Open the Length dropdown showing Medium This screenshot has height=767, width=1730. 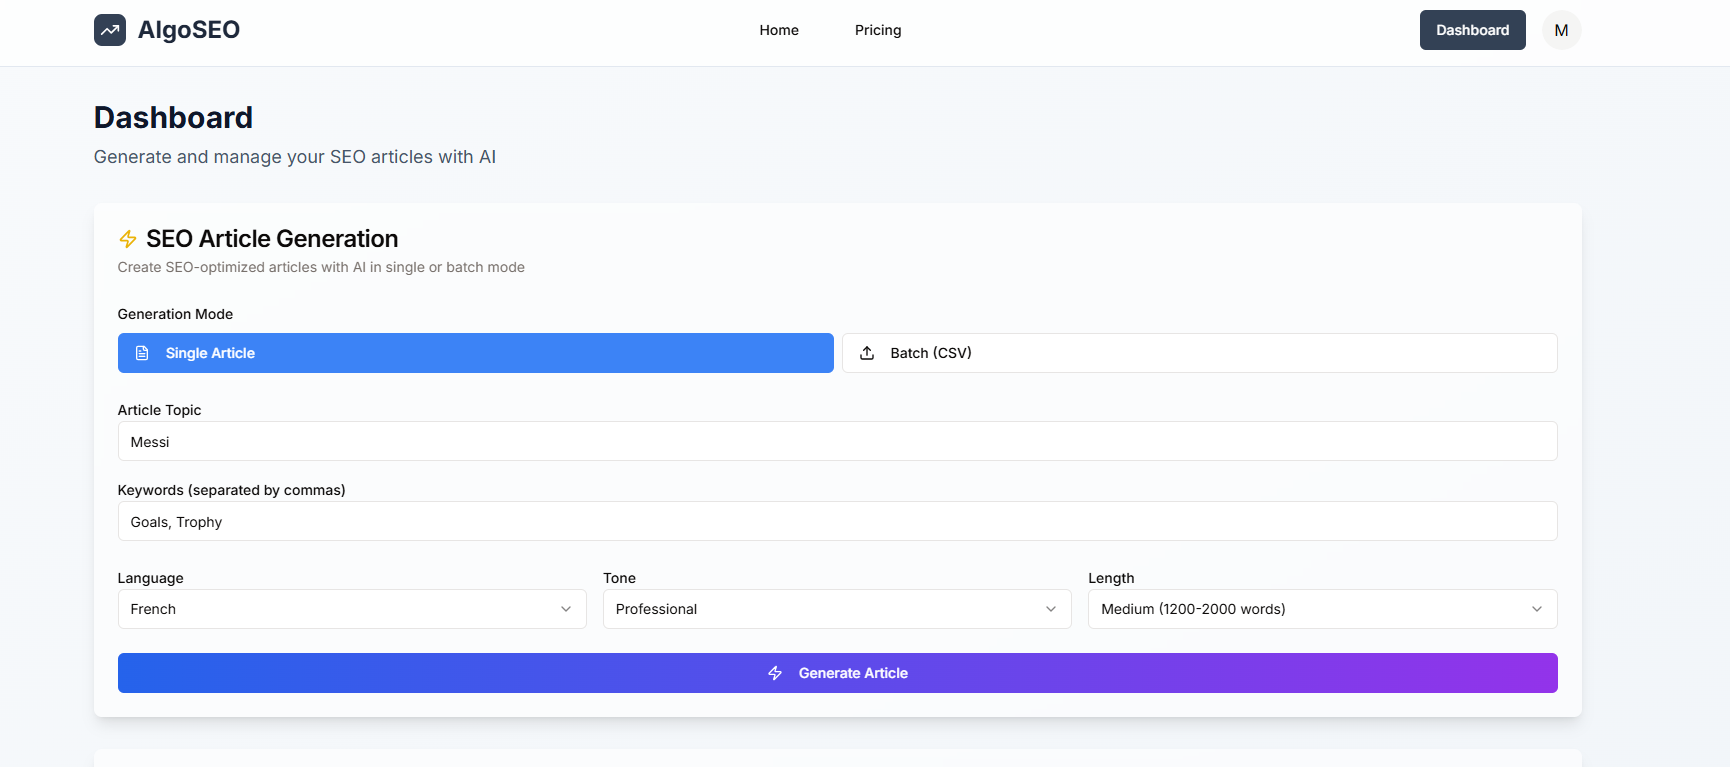tap(1323, 609)
